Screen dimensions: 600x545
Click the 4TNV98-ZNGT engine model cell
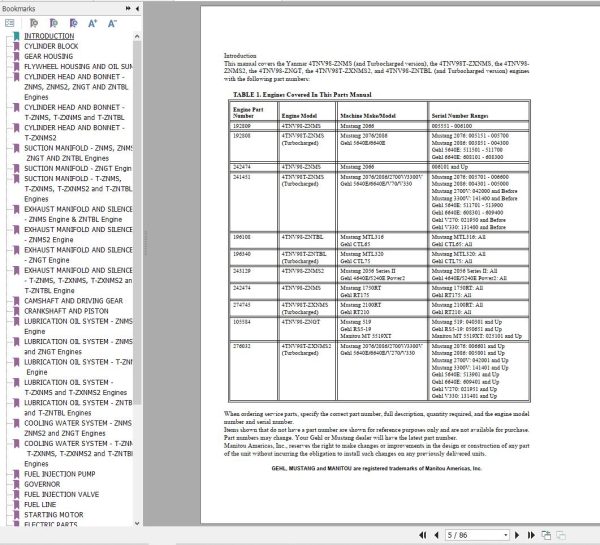[302, 322]
